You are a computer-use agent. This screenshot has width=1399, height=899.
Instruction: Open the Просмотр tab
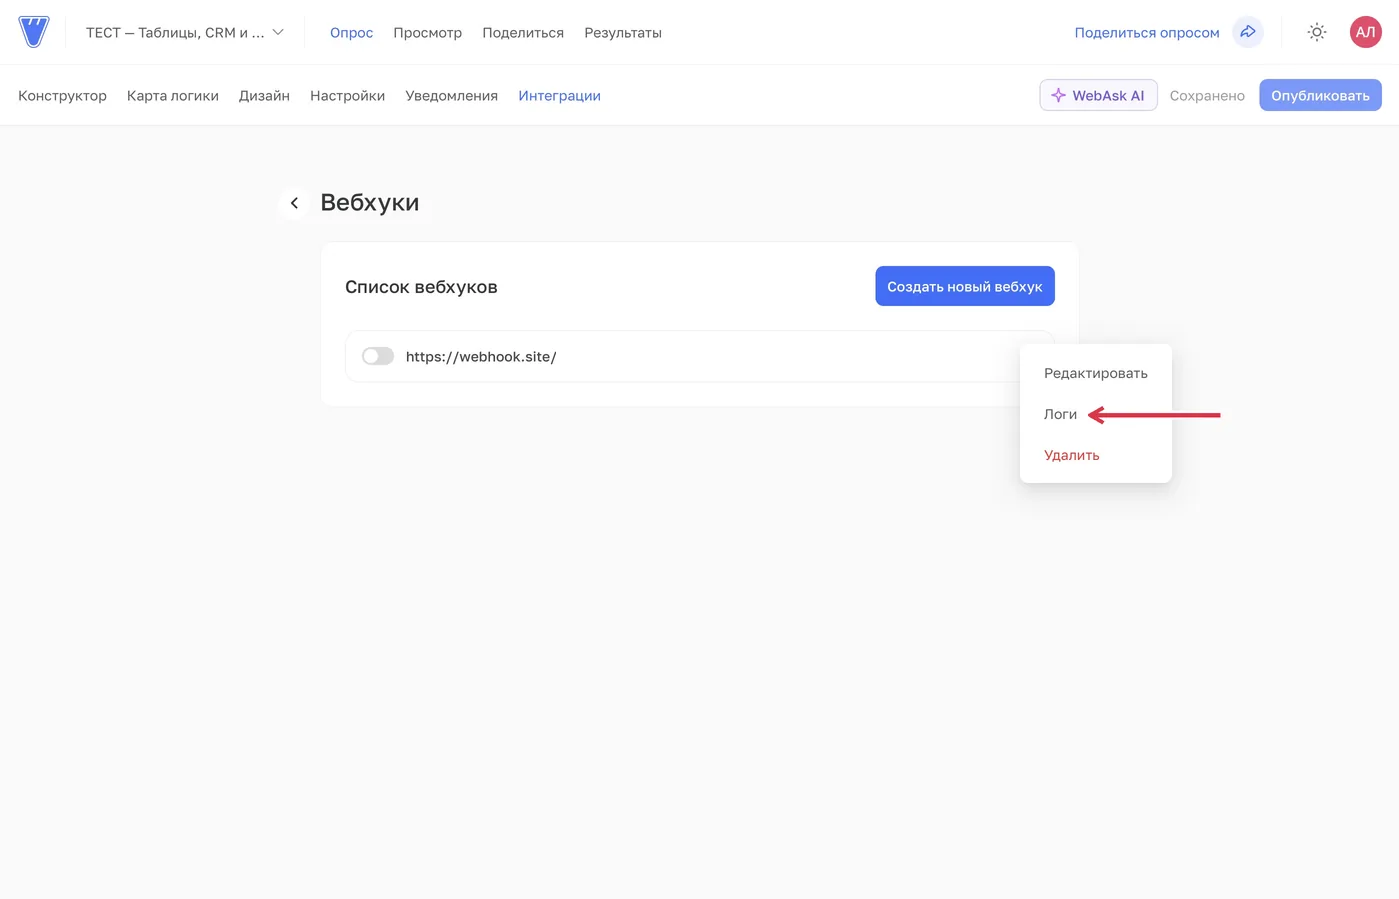[427, 32]
